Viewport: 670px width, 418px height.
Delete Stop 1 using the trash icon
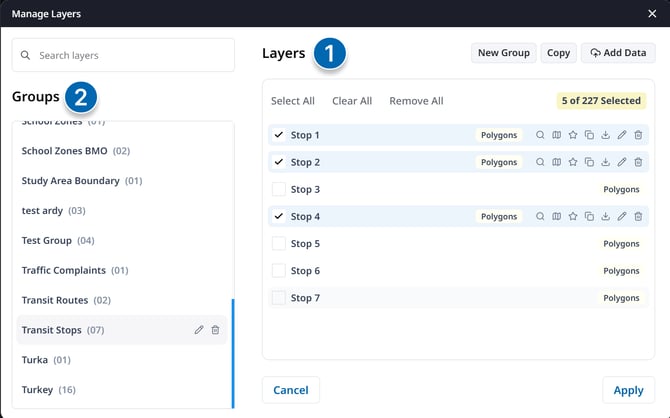pos(638,135)
